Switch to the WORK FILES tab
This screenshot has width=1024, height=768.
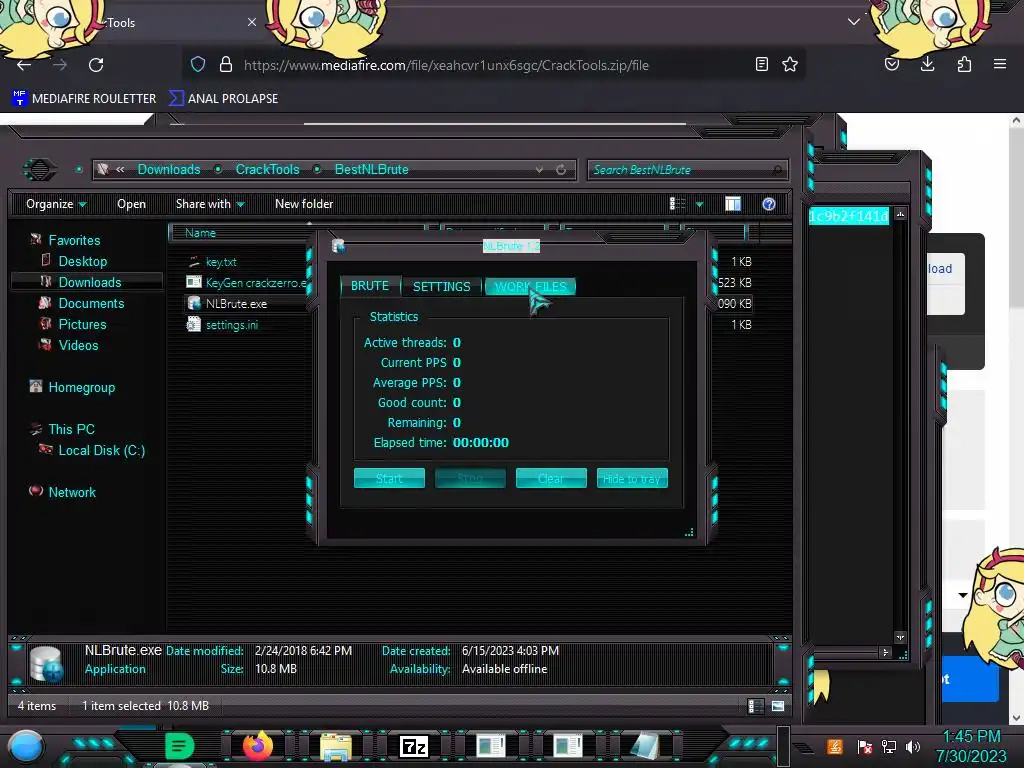(530, 286)
